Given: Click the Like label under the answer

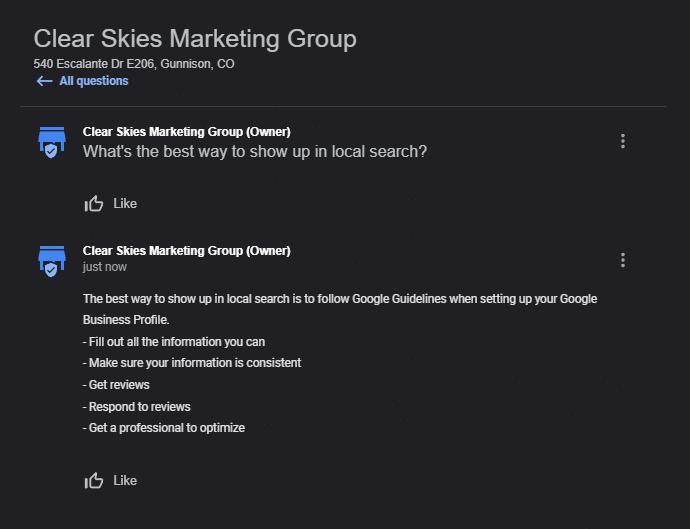Looking at the screenshot, I should click(125, 481).
